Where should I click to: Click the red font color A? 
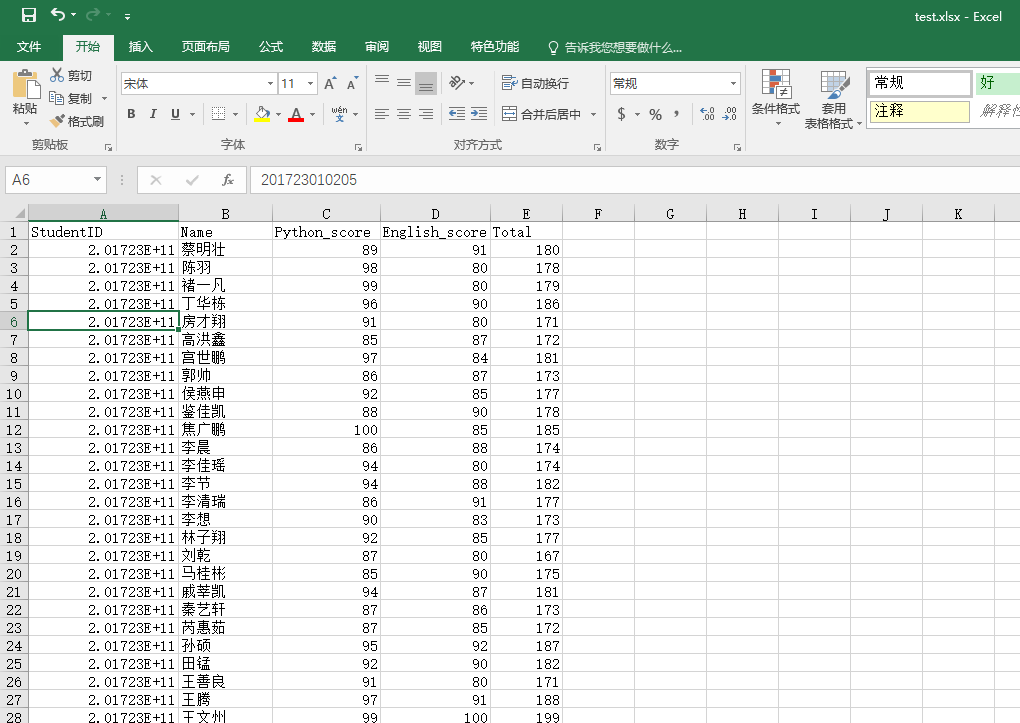[296, 114]
